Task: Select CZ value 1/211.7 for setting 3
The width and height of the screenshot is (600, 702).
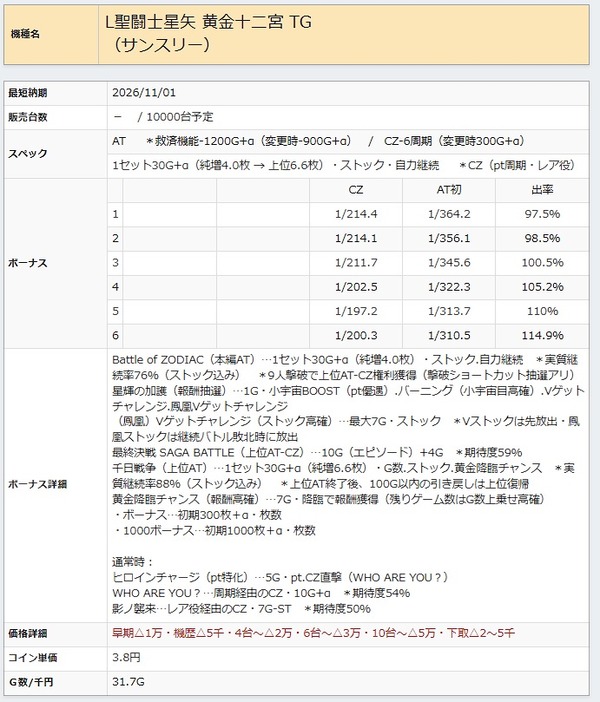Action: click(x=356, y=262)
